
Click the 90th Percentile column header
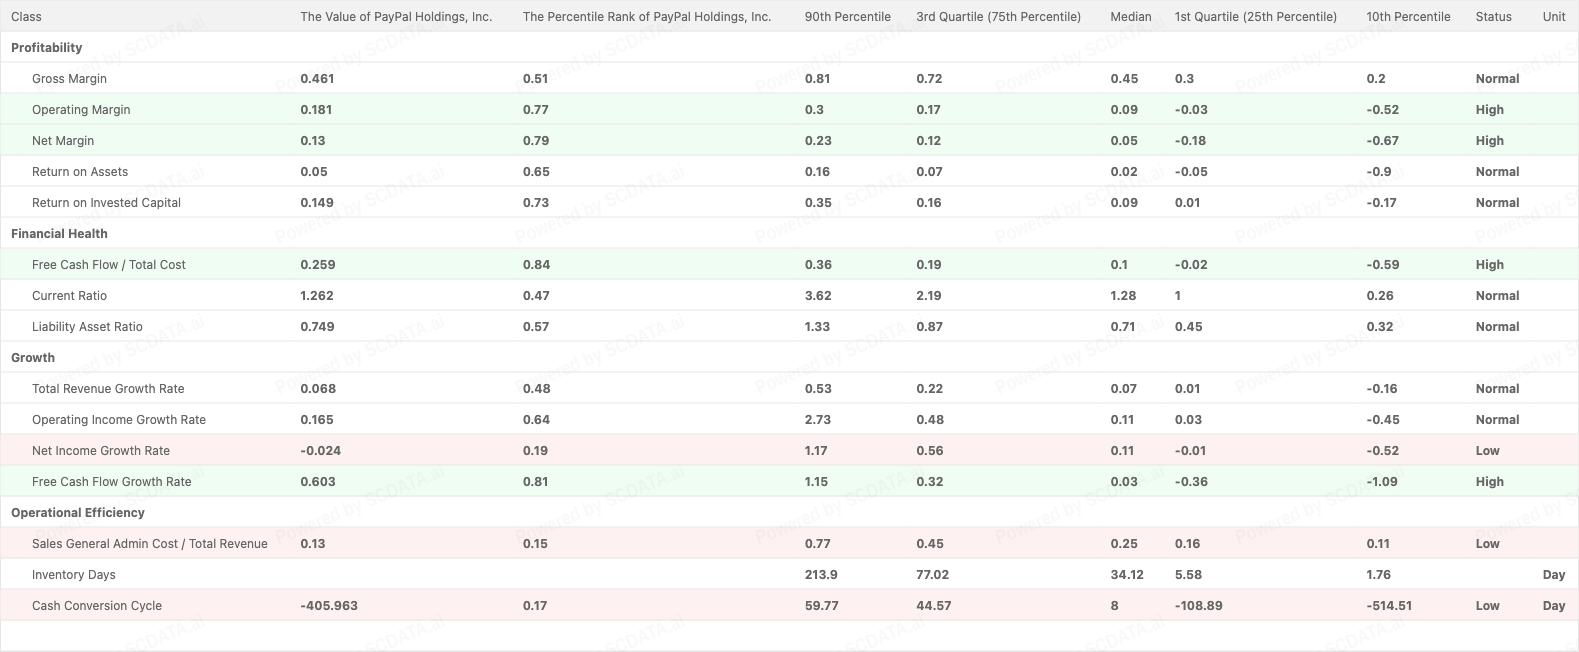point(847,17)
